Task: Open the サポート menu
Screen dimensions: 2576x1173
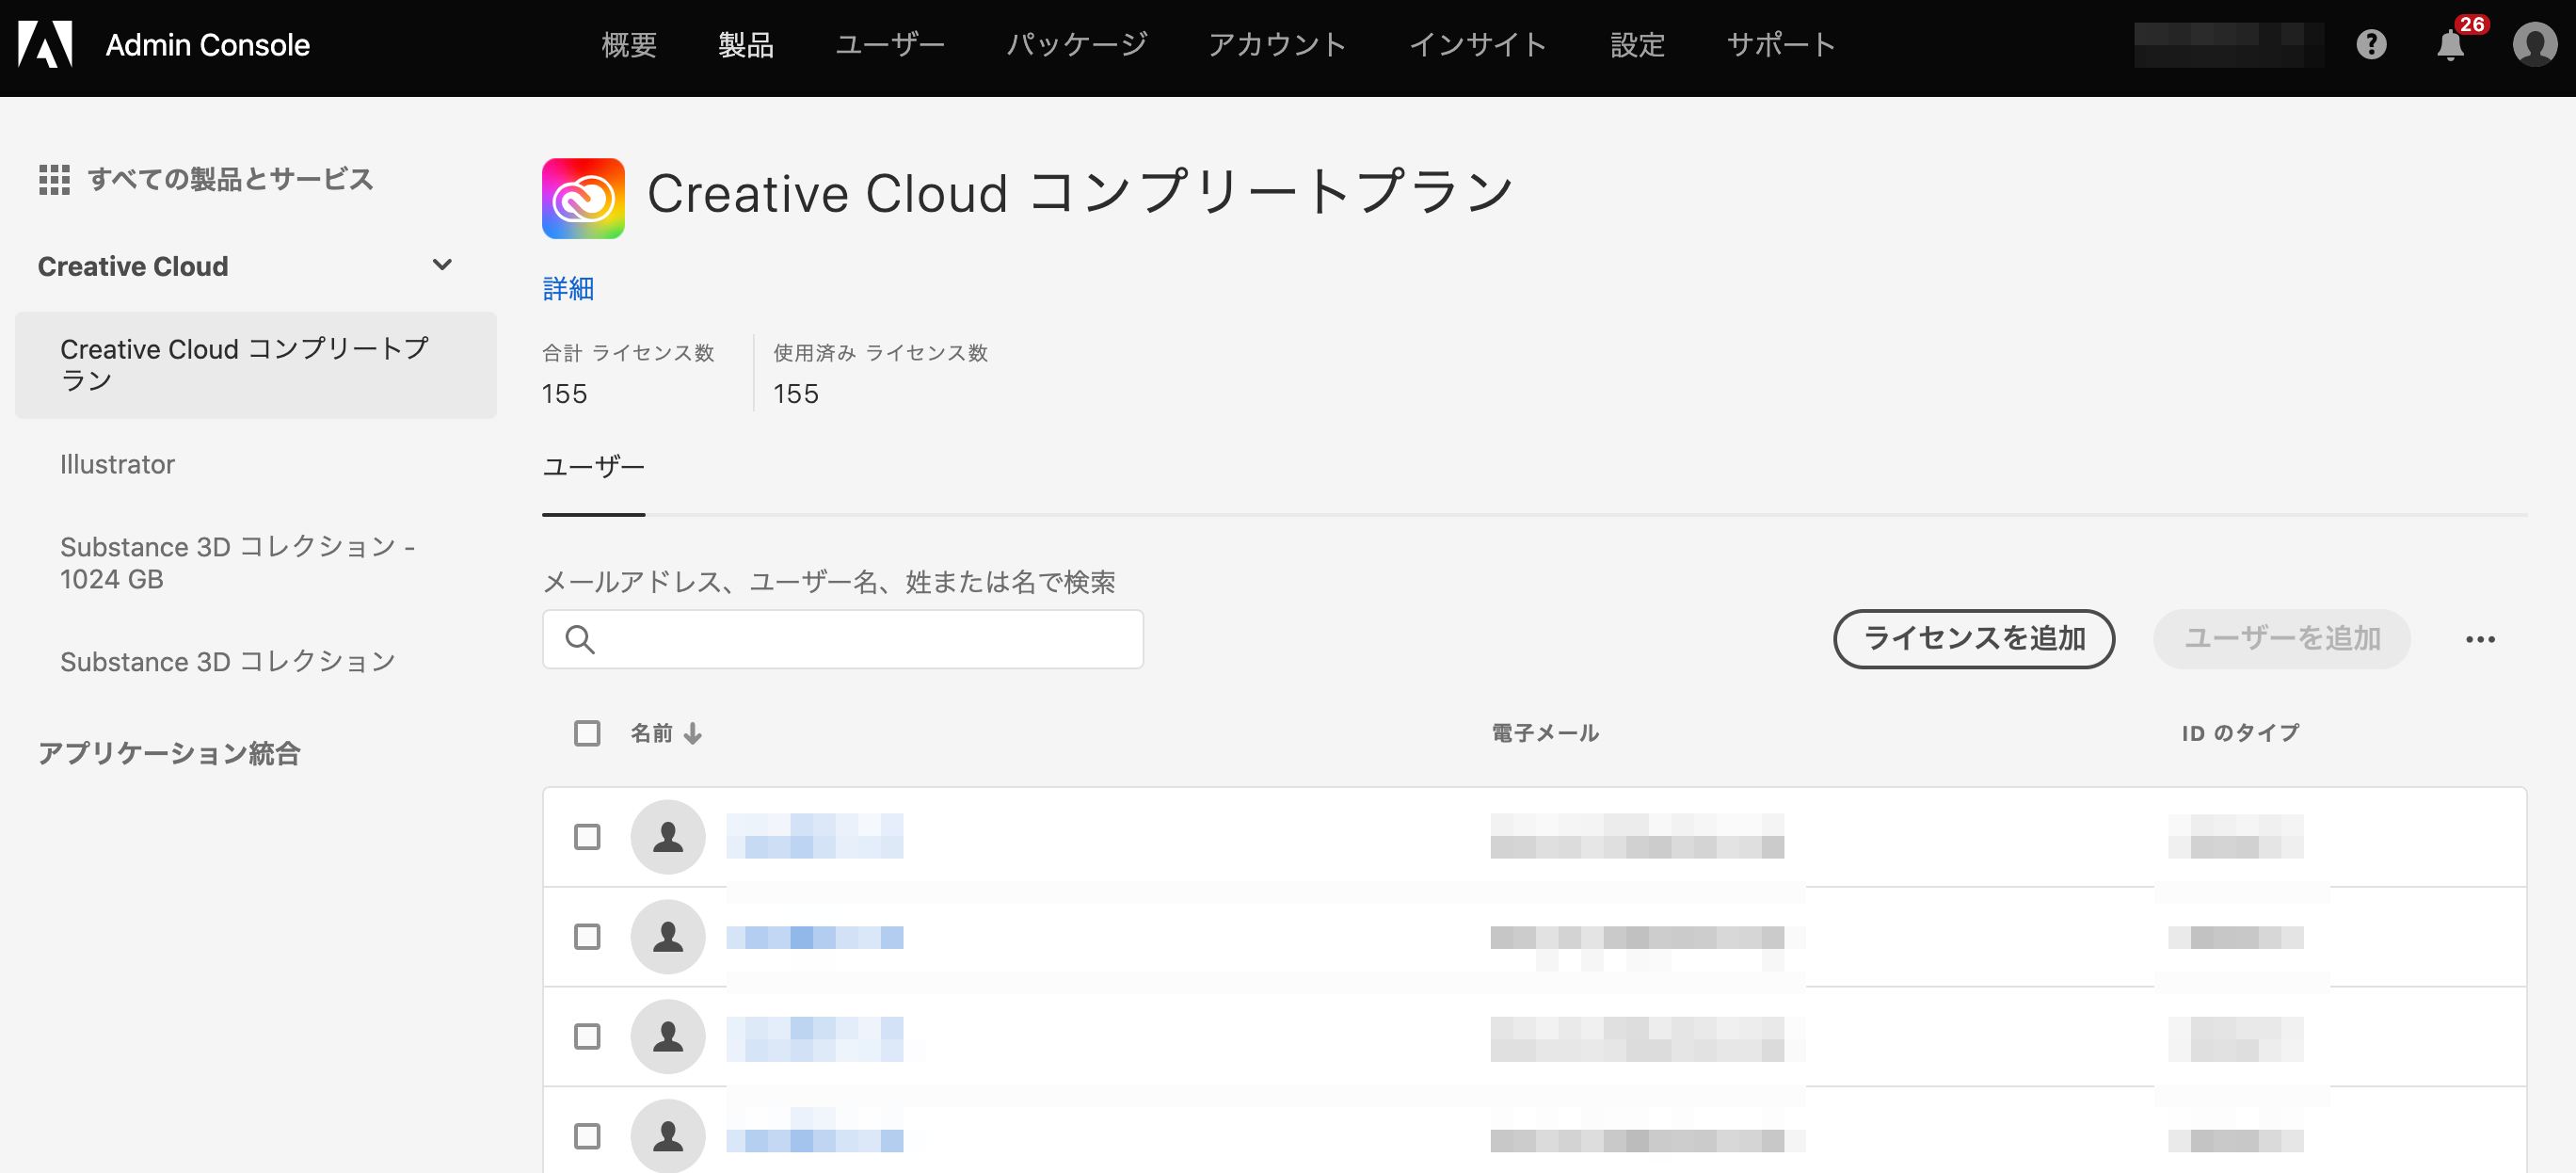Action: coord(1782,45)
